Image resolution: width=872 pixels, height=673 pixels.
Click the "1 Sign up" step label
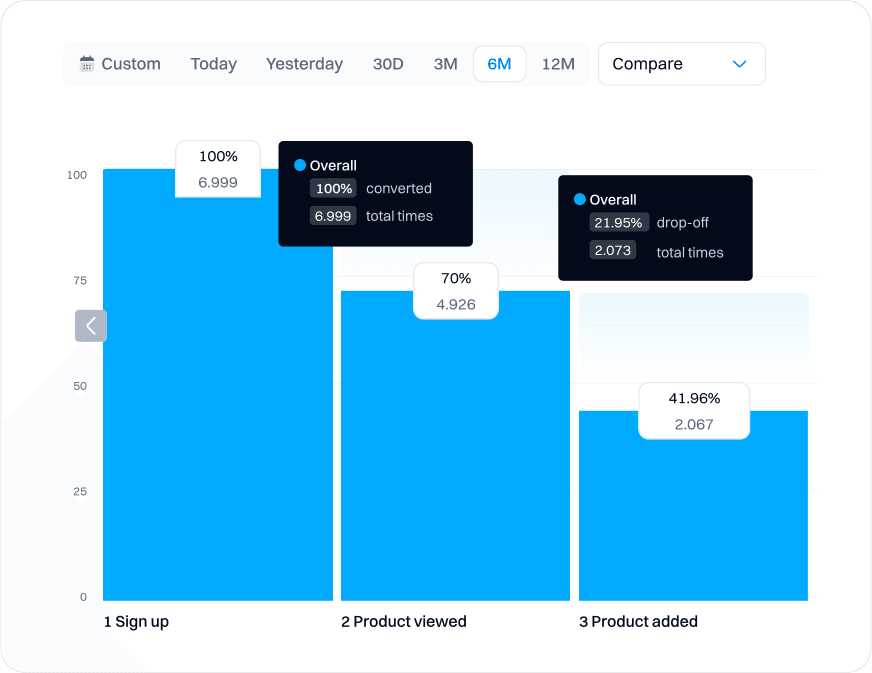click(137, 621)
